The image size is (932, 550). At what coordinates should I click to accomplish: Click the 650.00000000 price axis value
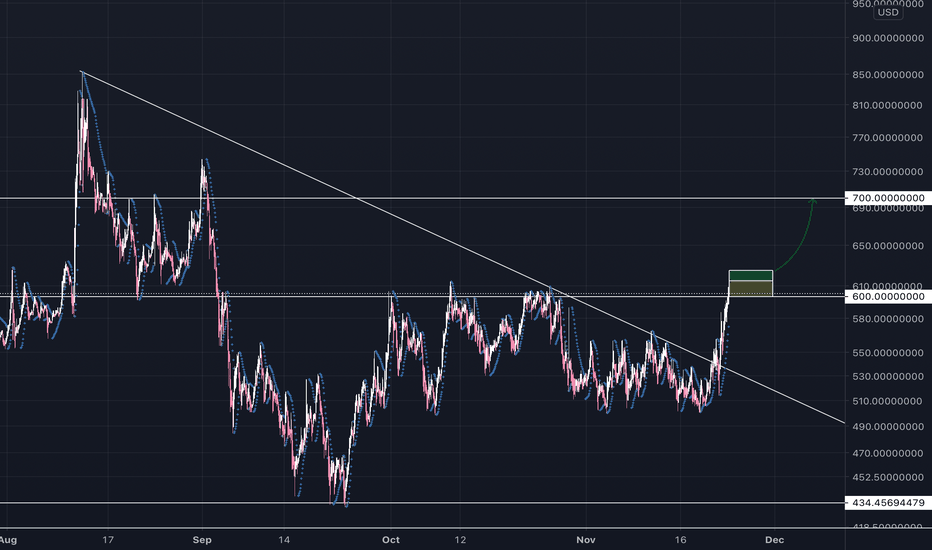pos(887,246)
